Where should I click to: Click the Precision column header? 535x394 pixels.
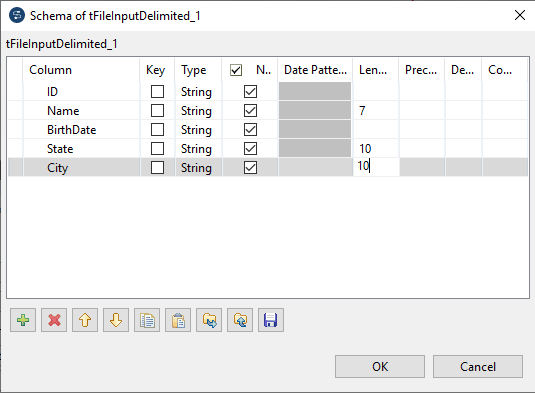click(x=422, y=70)
